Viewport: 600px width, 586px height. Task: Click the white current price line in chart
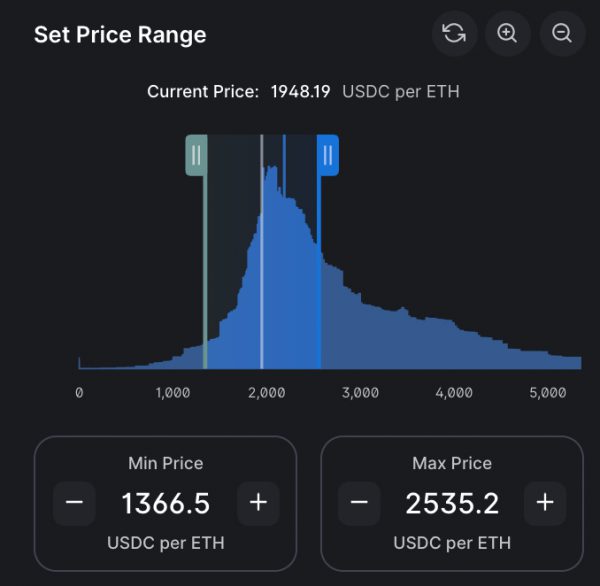pyautogui.click(x=262, y=260)
